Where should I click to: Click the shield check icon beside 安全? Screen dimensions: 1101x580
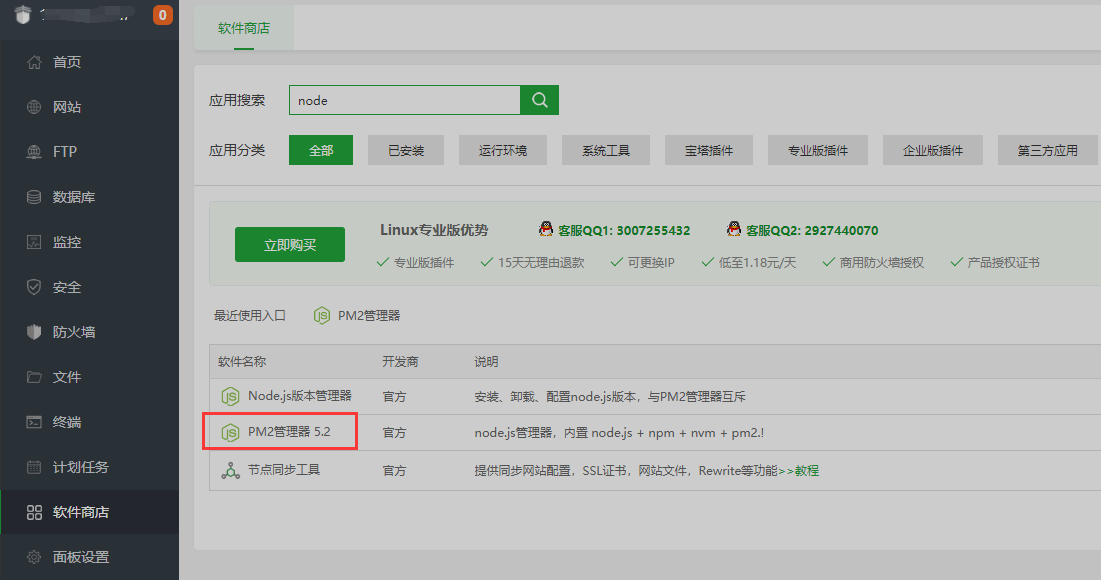click(34, 287)
